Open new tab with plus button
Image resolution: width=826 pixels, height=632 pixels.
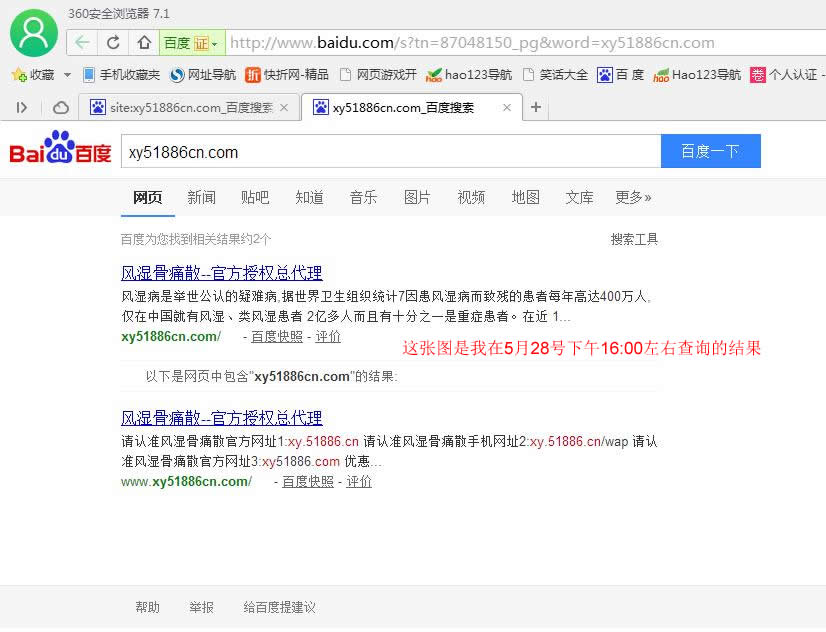tap(536, 107)
